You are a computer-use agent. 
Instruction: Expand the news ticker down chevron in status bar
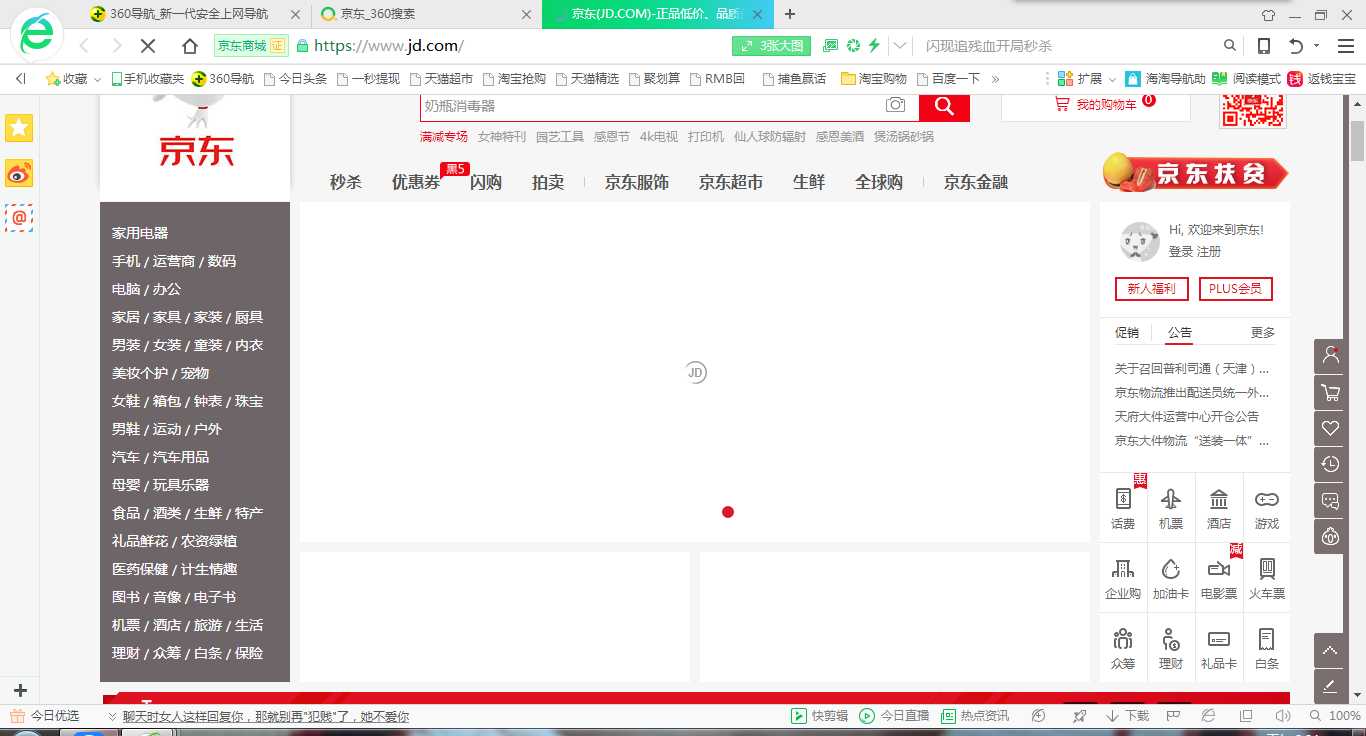(x=112, y=717)
